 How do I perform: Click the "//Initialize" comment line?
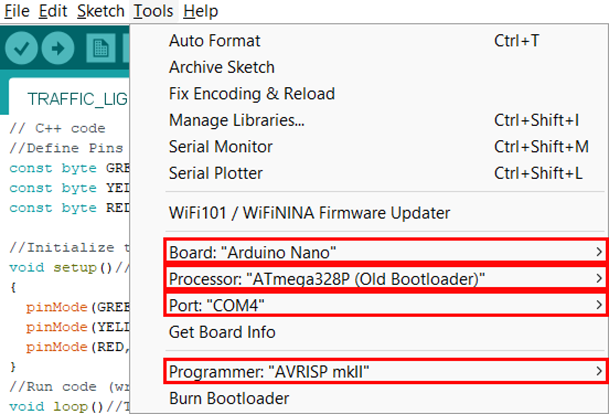[69, 248]
